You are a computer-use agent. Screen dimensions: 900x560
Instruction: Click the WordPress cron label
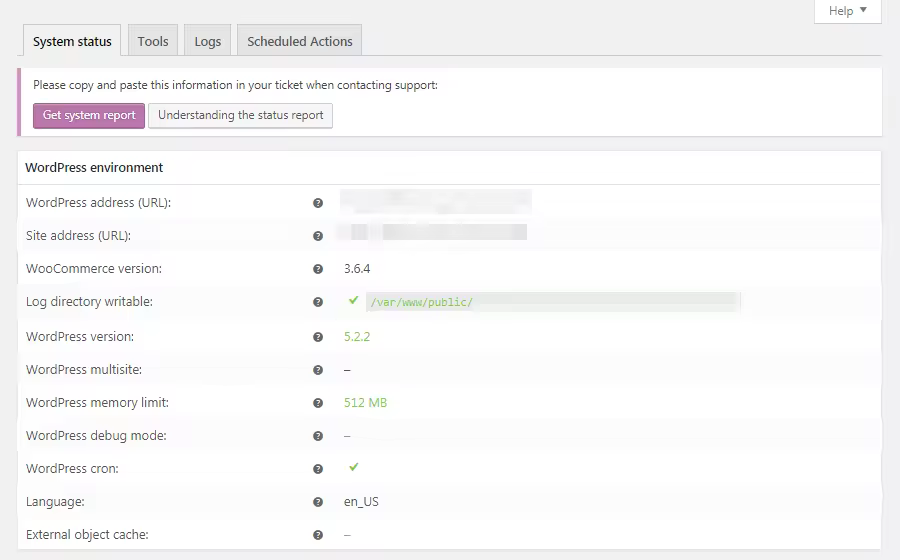(72, 469)
